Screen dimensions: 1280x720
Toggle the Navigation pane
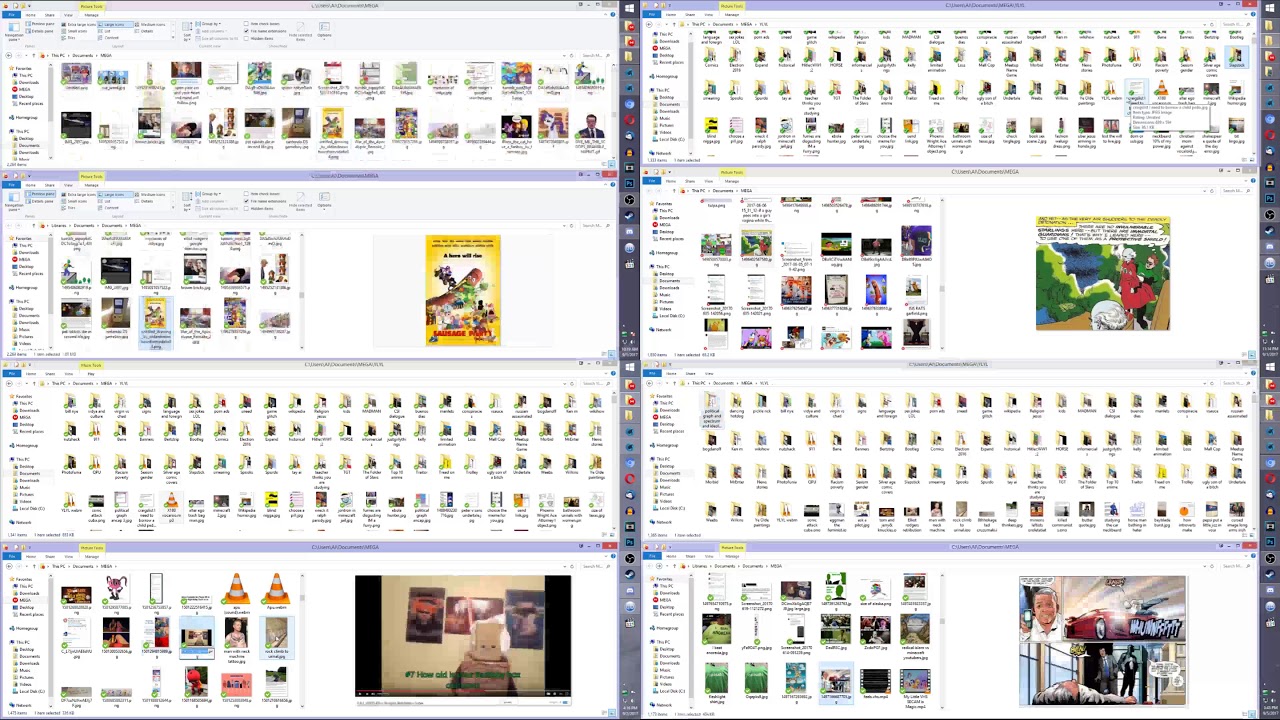point(13,33)
